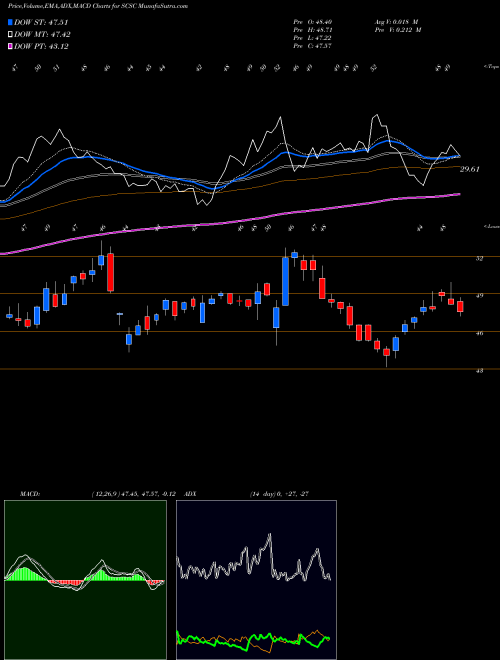This screenshot has height=660, width=500.
Task: Click the chart title mentioning SCSC MunafaSutra.com
Action: 98,6
